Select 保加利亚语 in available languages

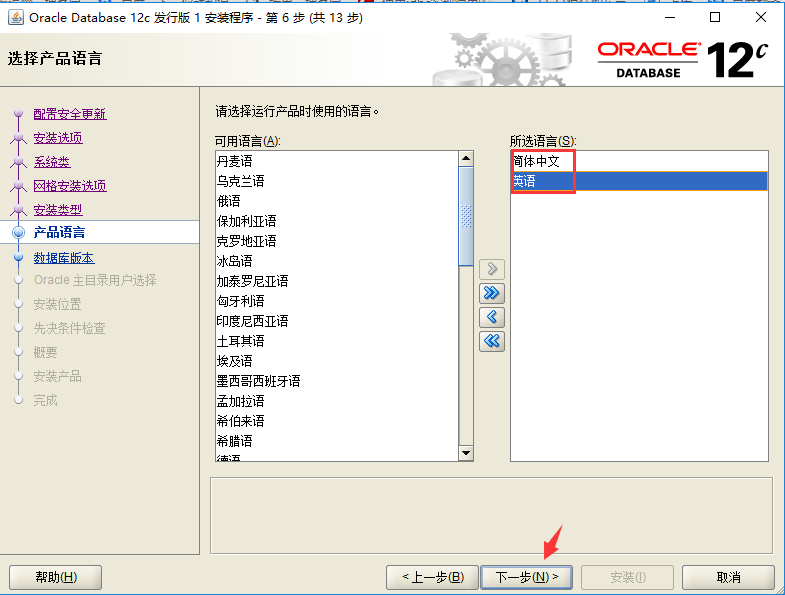click(x=337, y=221)
